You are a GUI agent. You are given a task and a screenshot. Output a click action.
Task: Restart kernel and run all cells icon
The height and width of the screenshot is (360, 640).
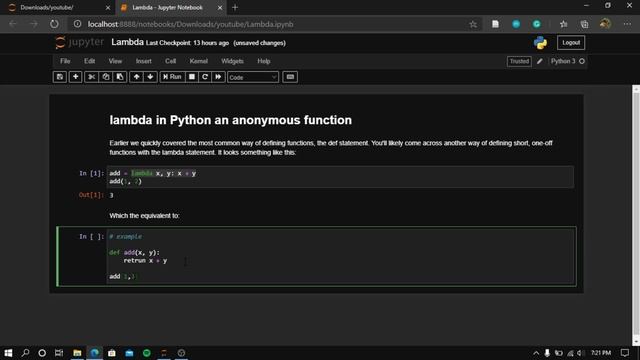pyautogui.click(x=218, y=77)
